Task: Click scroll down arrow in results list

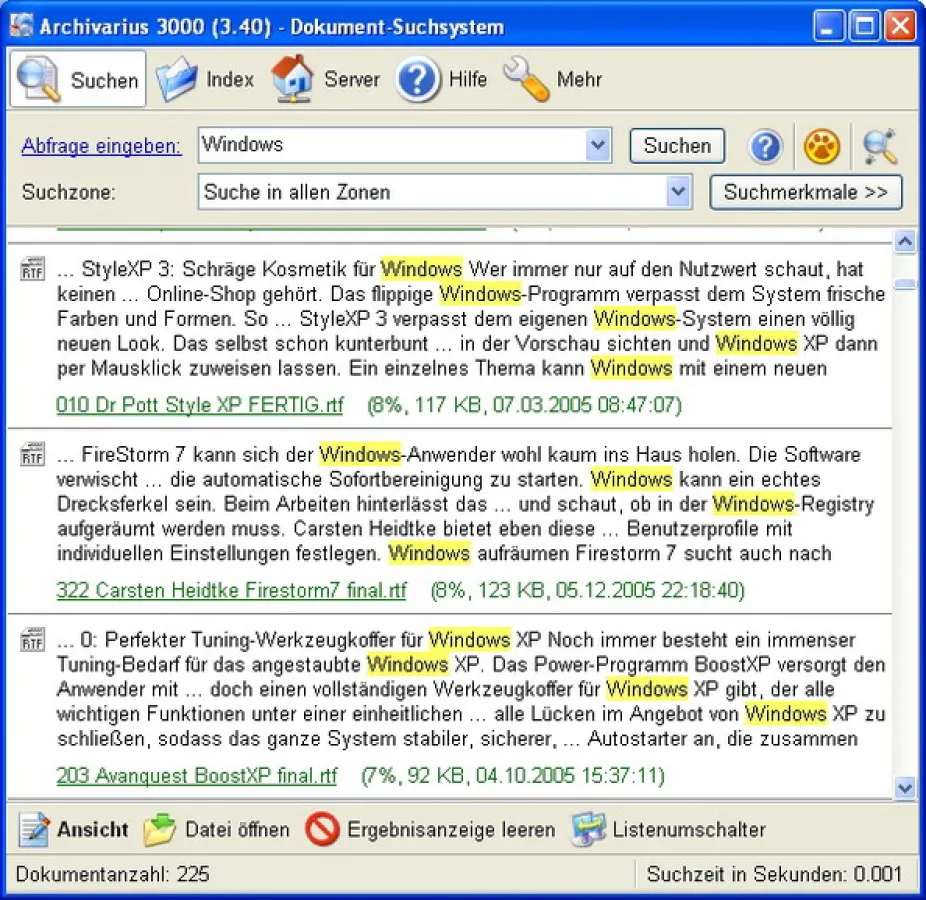Action: tap(905, 788)
